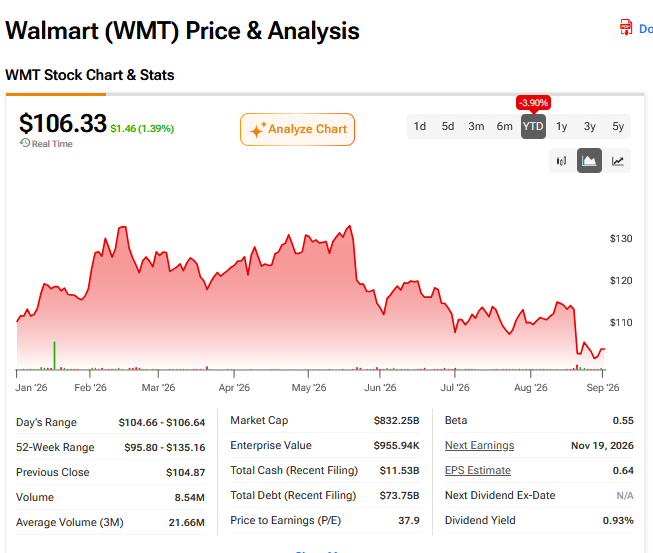Click the Jun '26 marker on timeline

(380, 387)
